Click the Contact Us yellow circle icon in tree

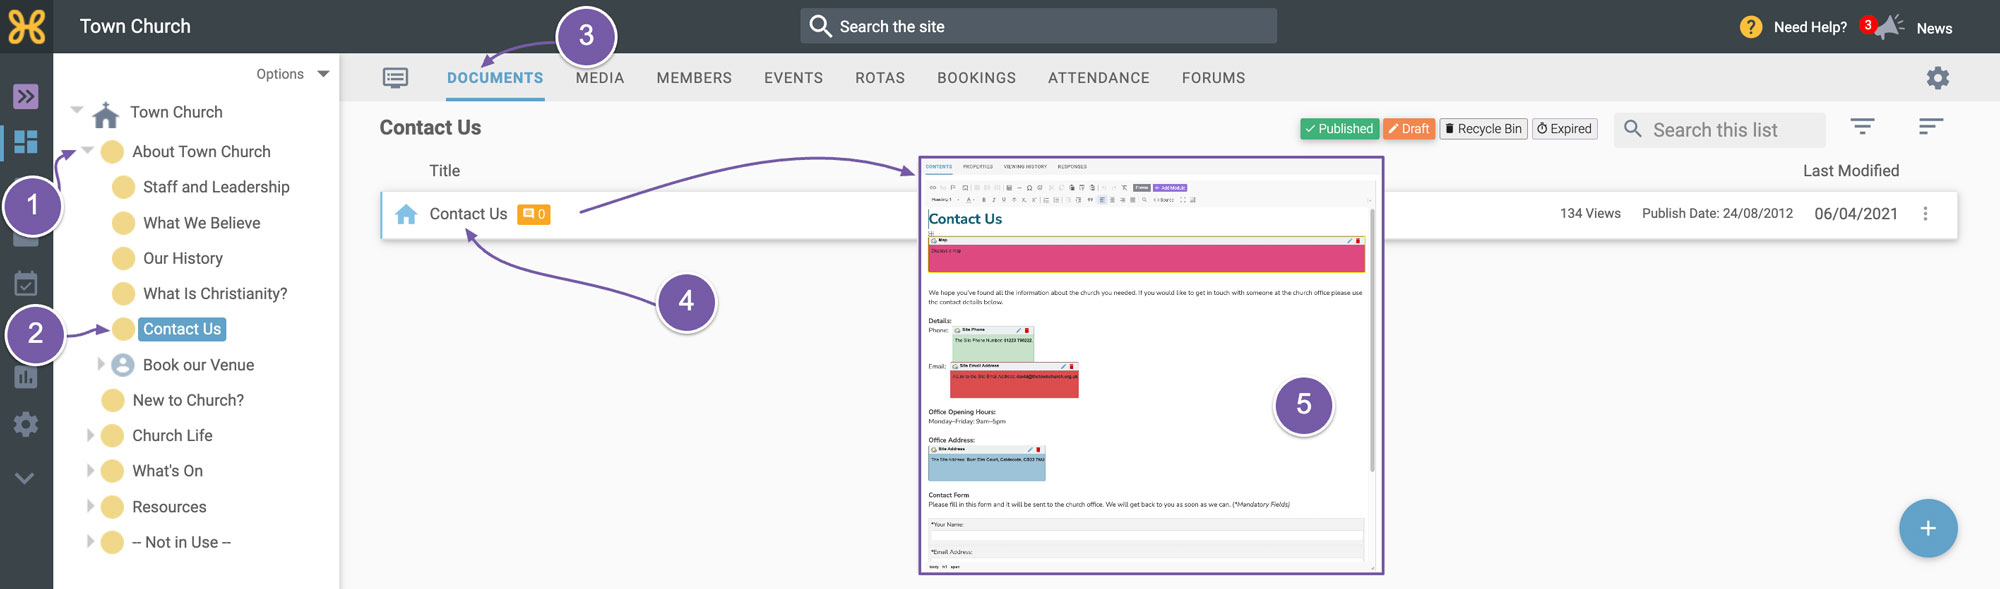(123, 329)
